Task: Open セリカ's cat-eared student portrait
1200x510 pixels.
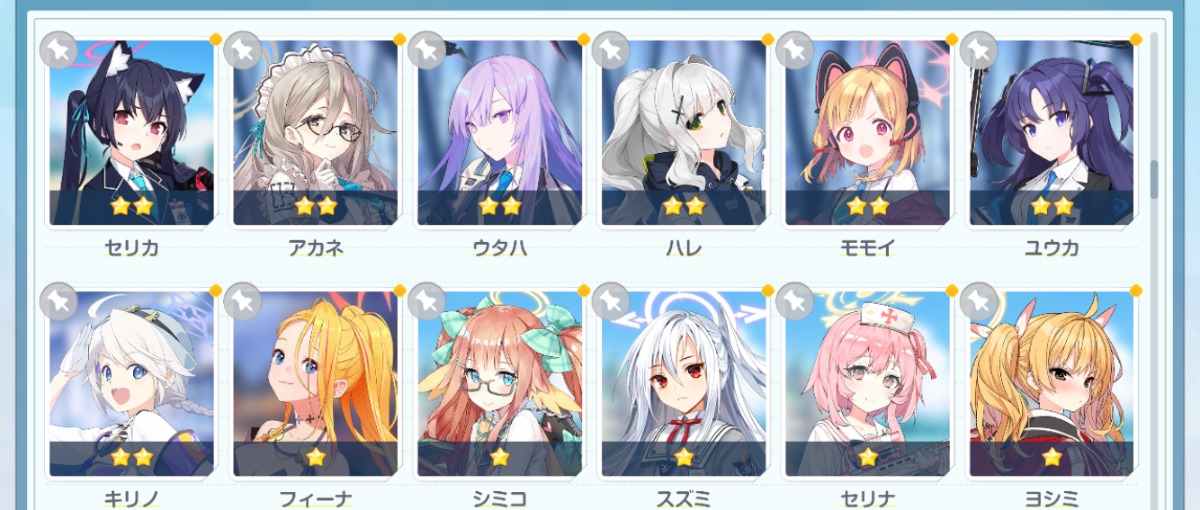Action: pyautogui.click(x=132, y=132)
